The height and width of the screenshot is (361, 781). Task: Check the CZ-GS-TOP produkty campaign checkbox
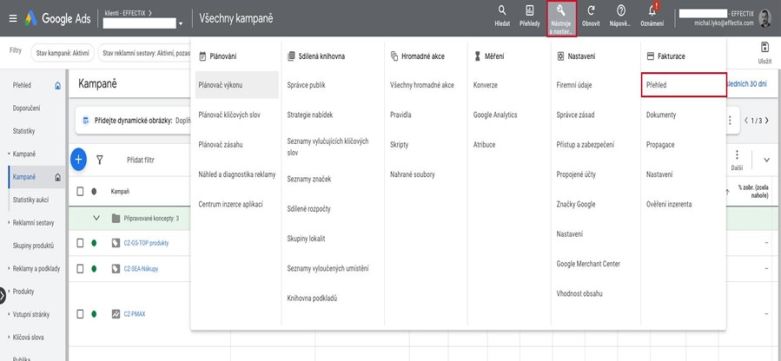click(80, 243)
